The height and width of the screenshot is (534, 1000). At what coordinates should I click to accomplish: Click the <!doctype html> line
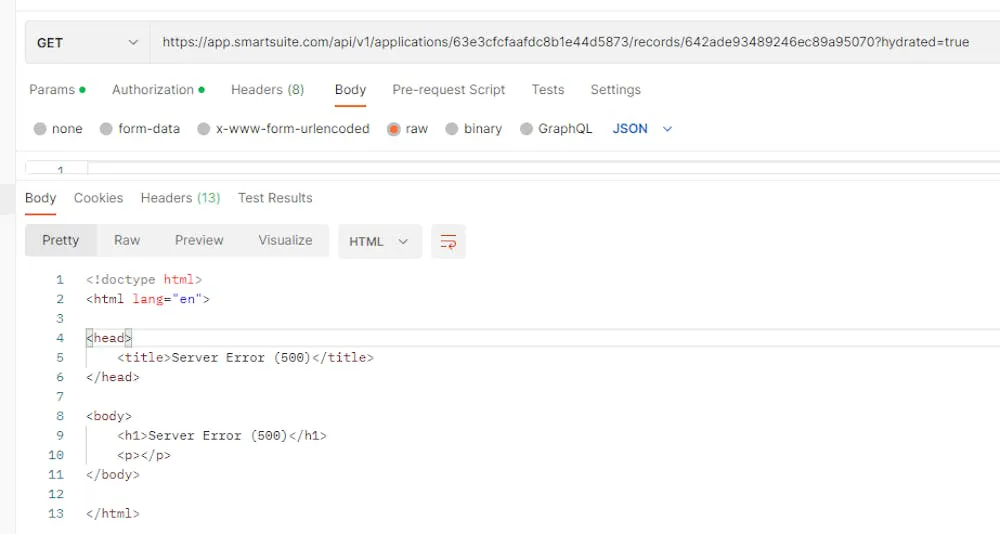[x=144, y=280]
